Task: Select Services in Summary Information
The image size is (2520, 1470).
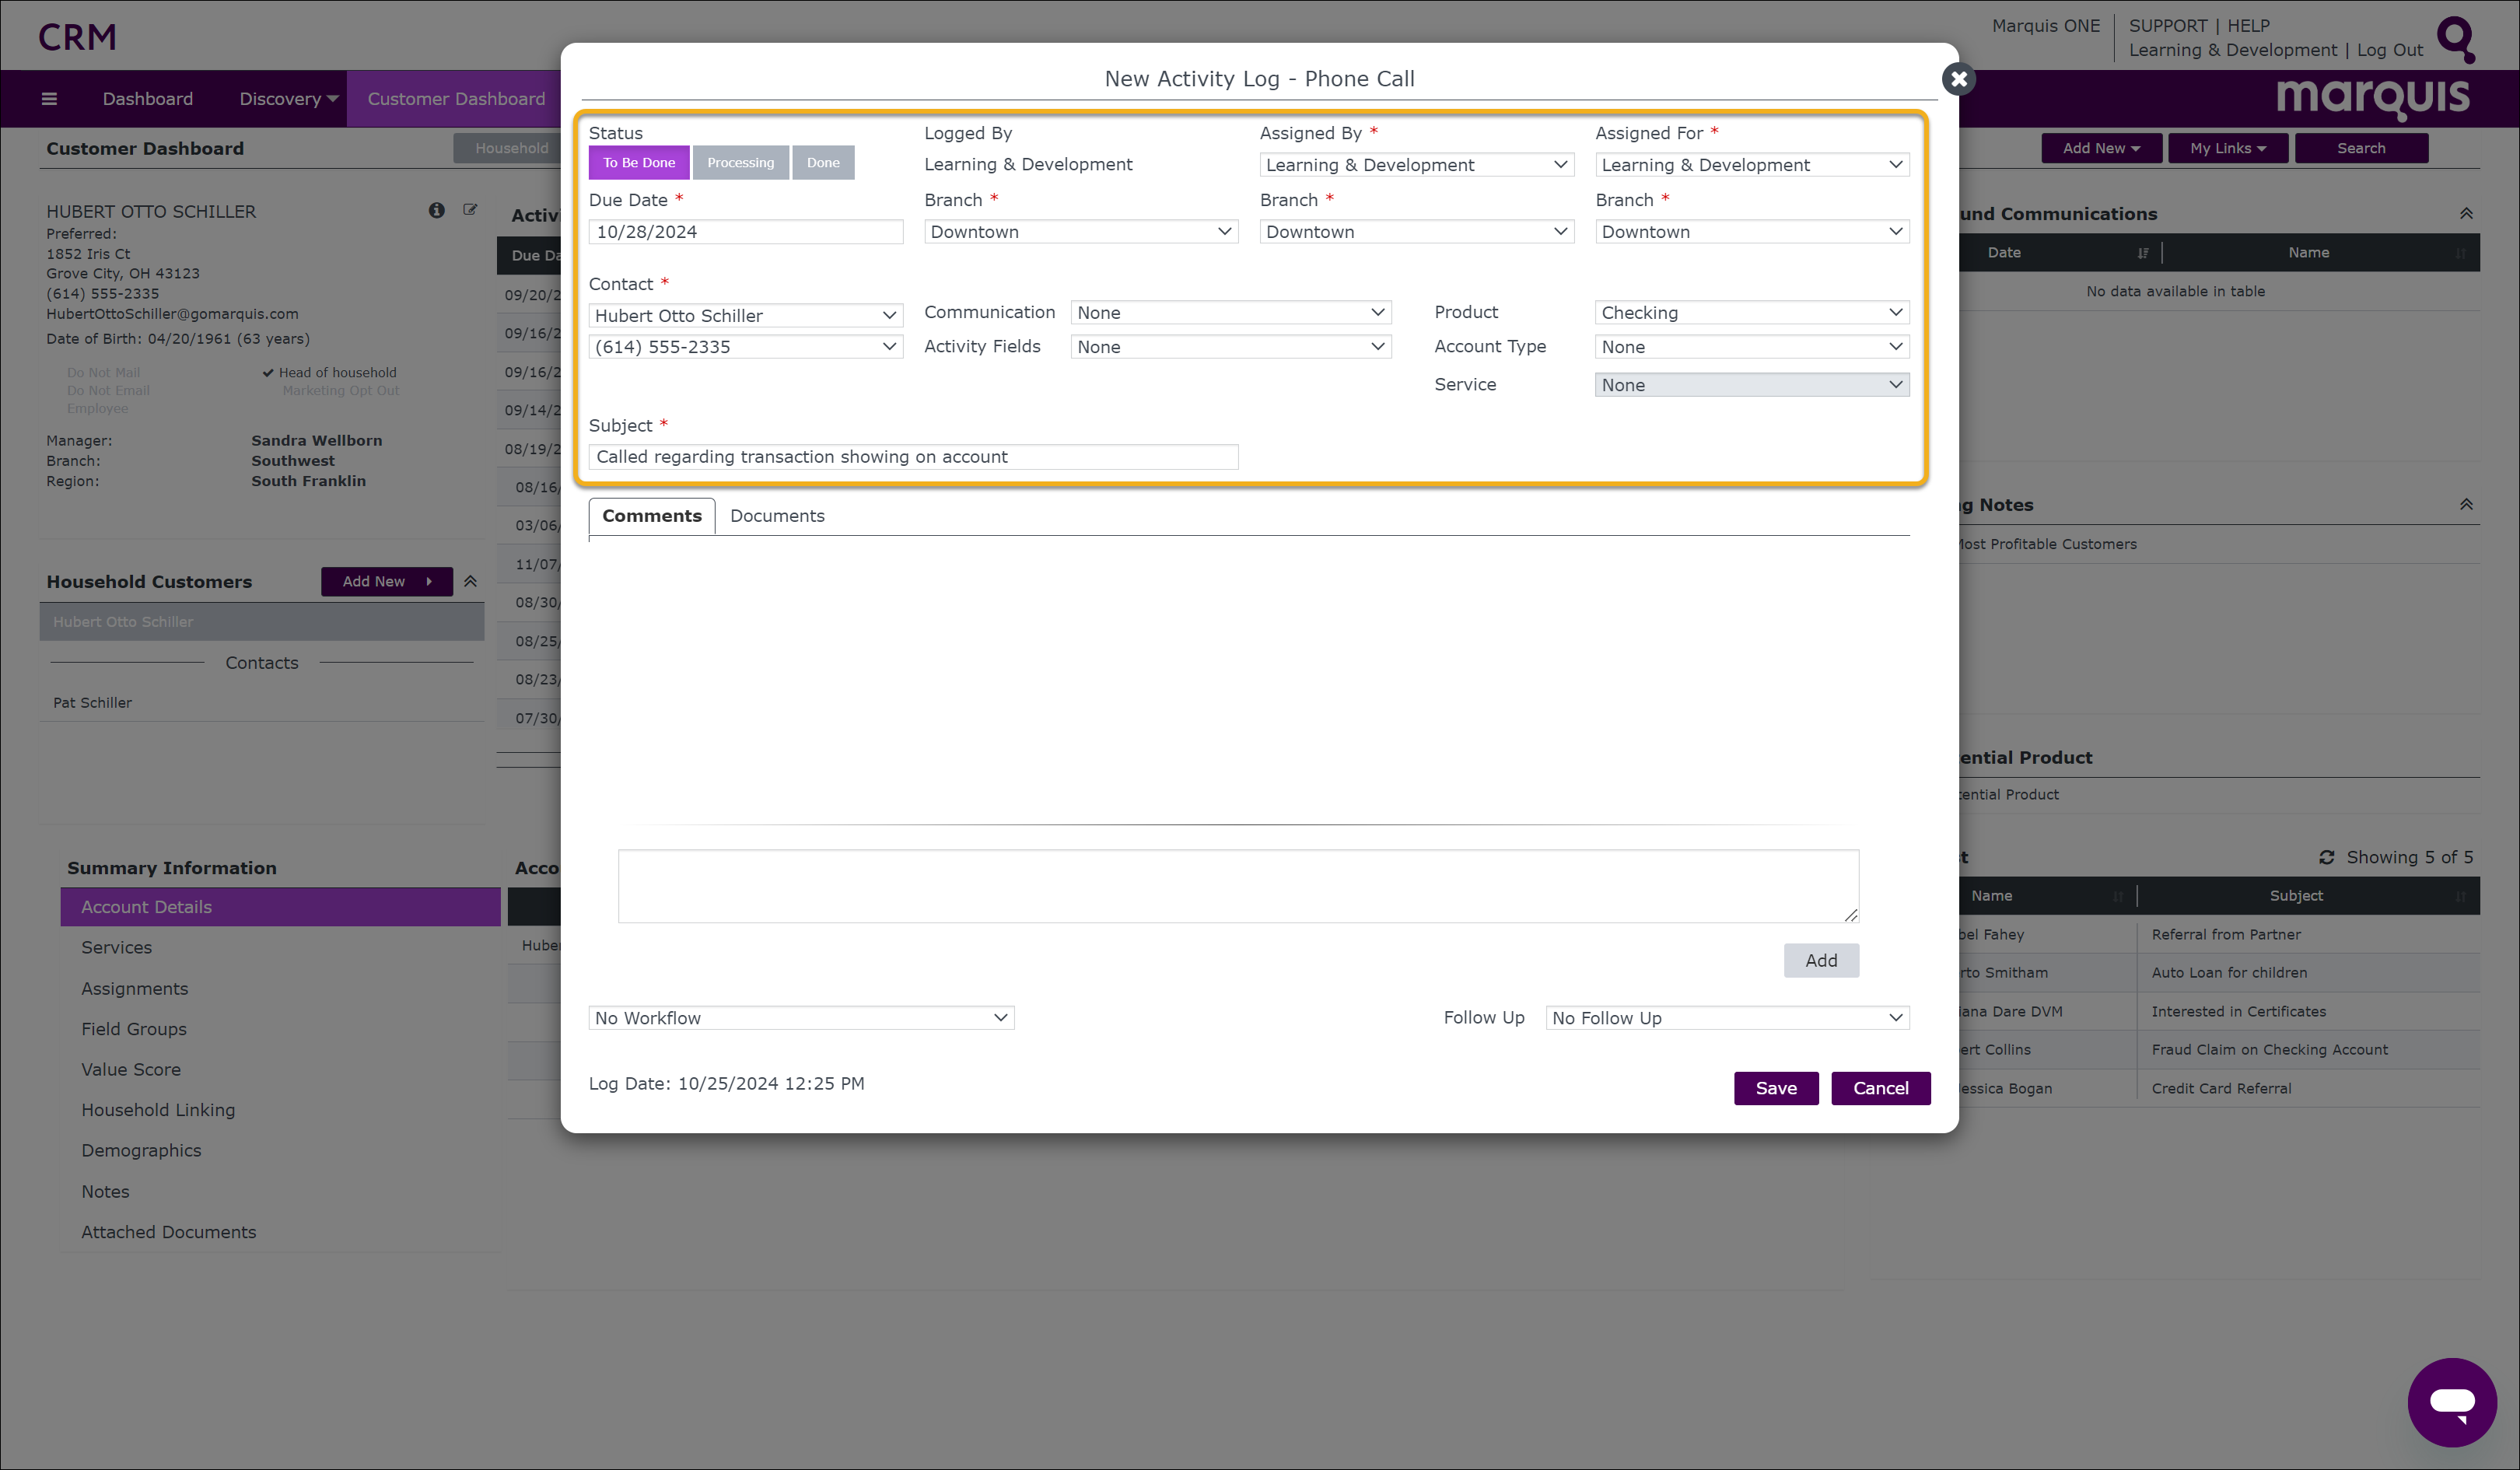Action: click(116, 948)
